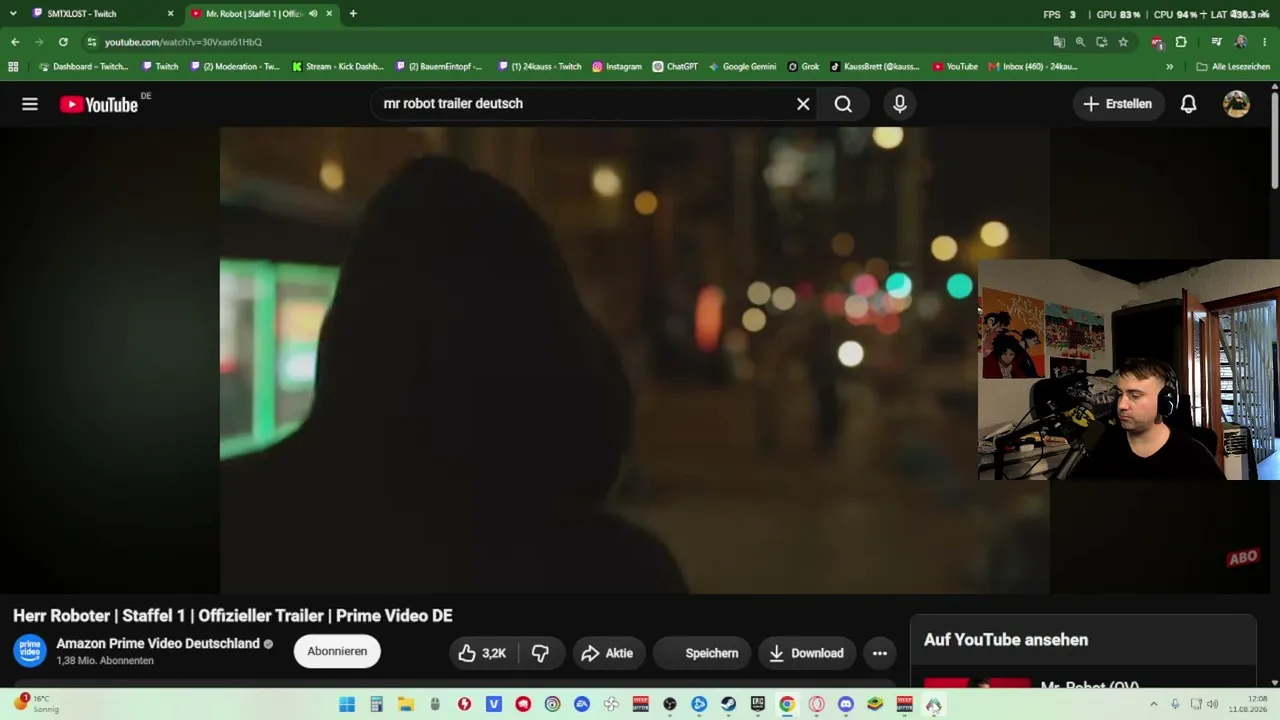Image resolution: width=1280 pixels, height=720 pixels.
Task: Open Discord from the taskbar
Action: (x=846, y=704)
